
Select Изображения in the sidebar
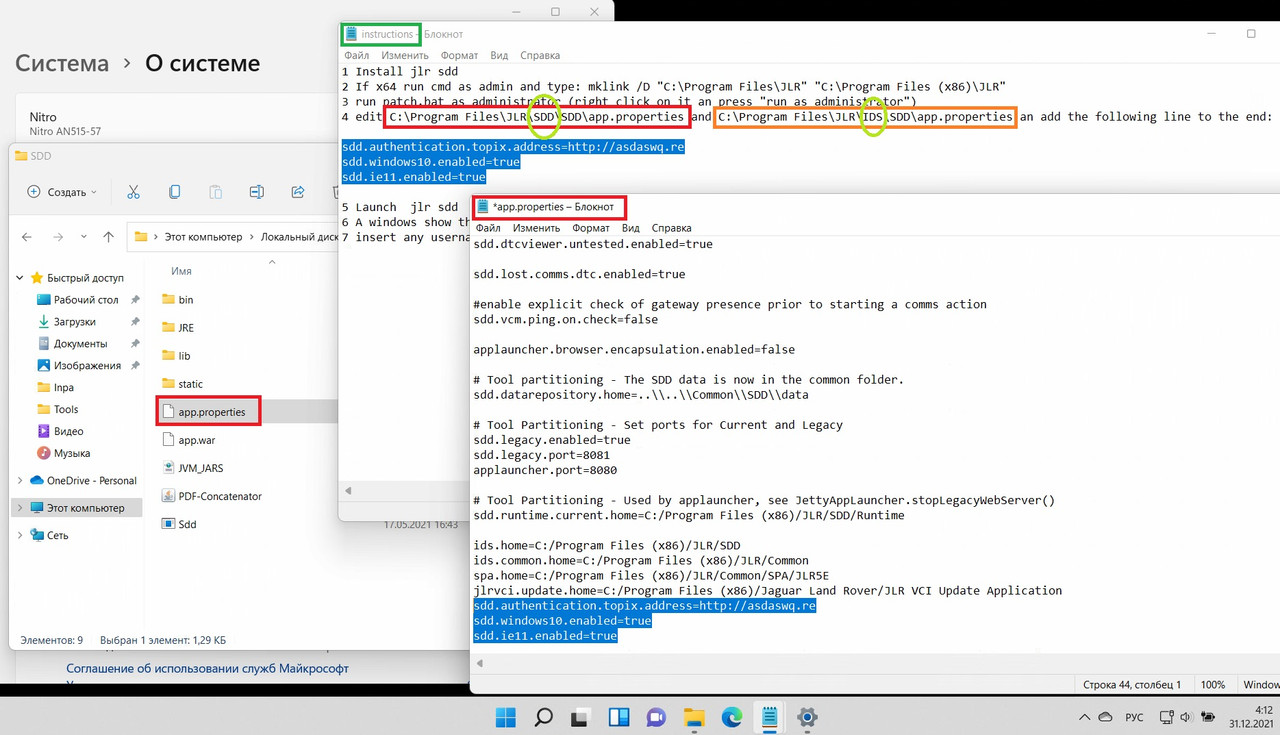[x=87, y=366]
